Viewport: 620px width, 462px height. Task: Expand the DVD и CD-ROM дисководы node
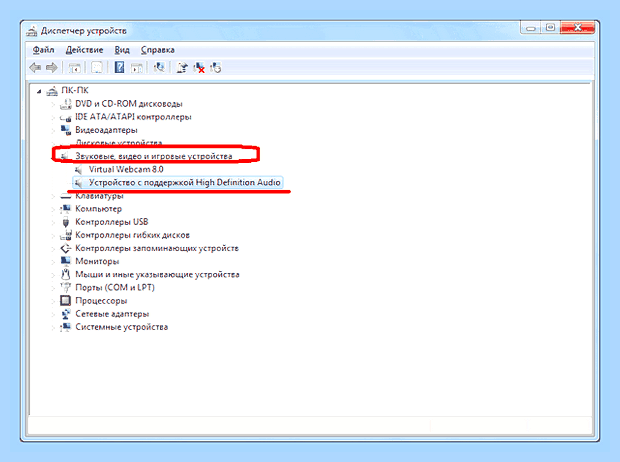53,105
